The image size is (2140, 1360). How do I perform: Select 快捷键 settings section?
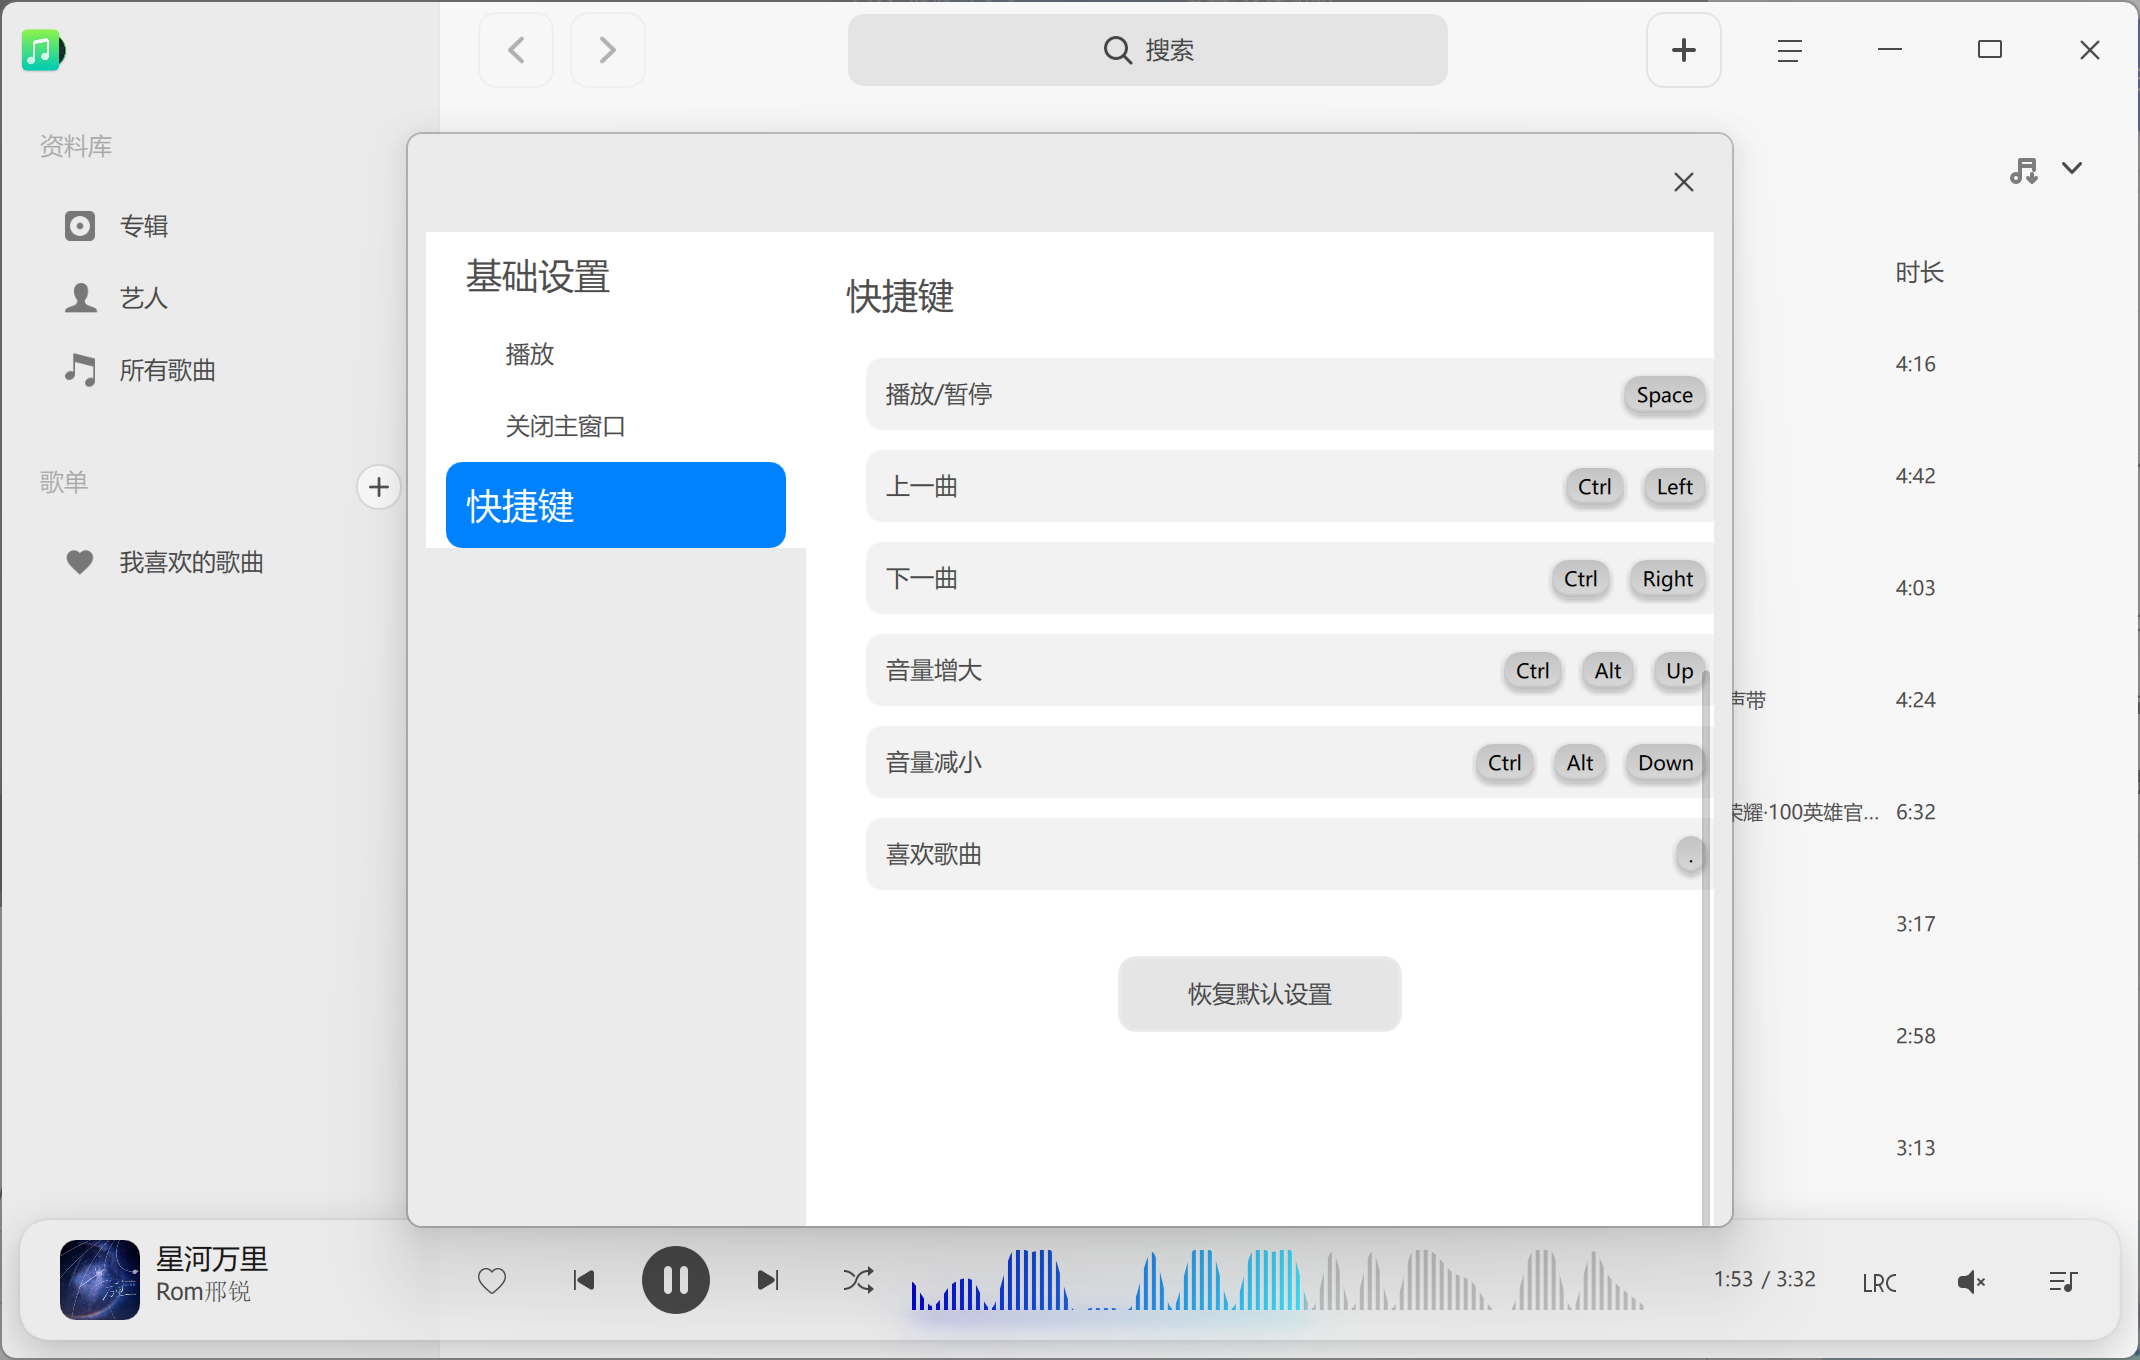coord(616,505)
